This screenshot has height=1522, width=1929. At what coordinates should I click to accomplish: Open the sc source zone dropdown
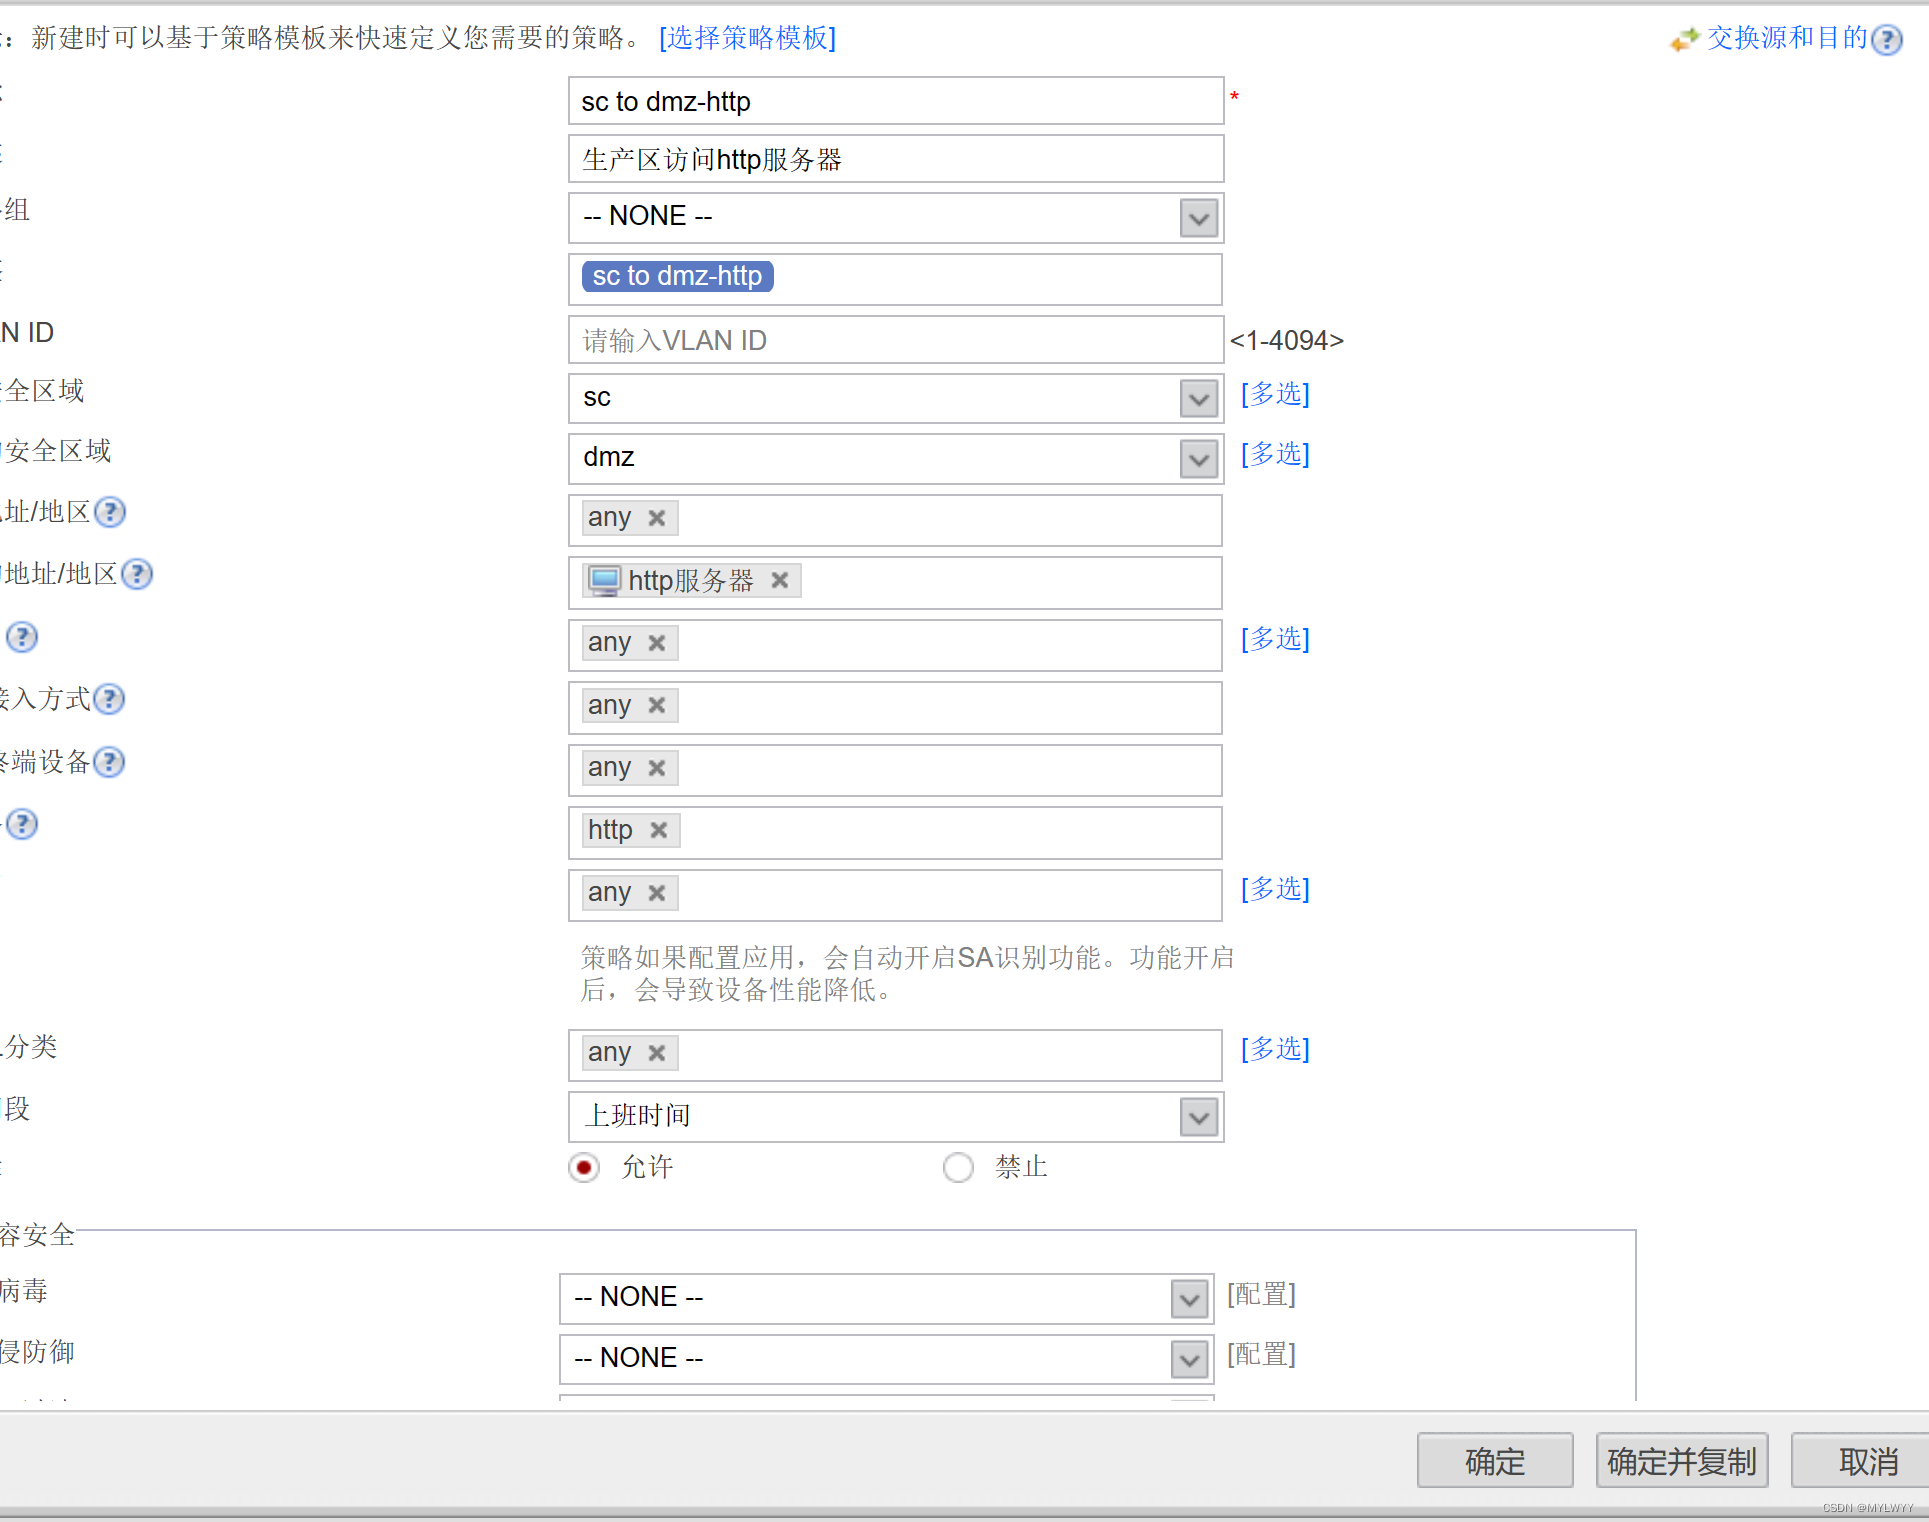(1198, 399)
